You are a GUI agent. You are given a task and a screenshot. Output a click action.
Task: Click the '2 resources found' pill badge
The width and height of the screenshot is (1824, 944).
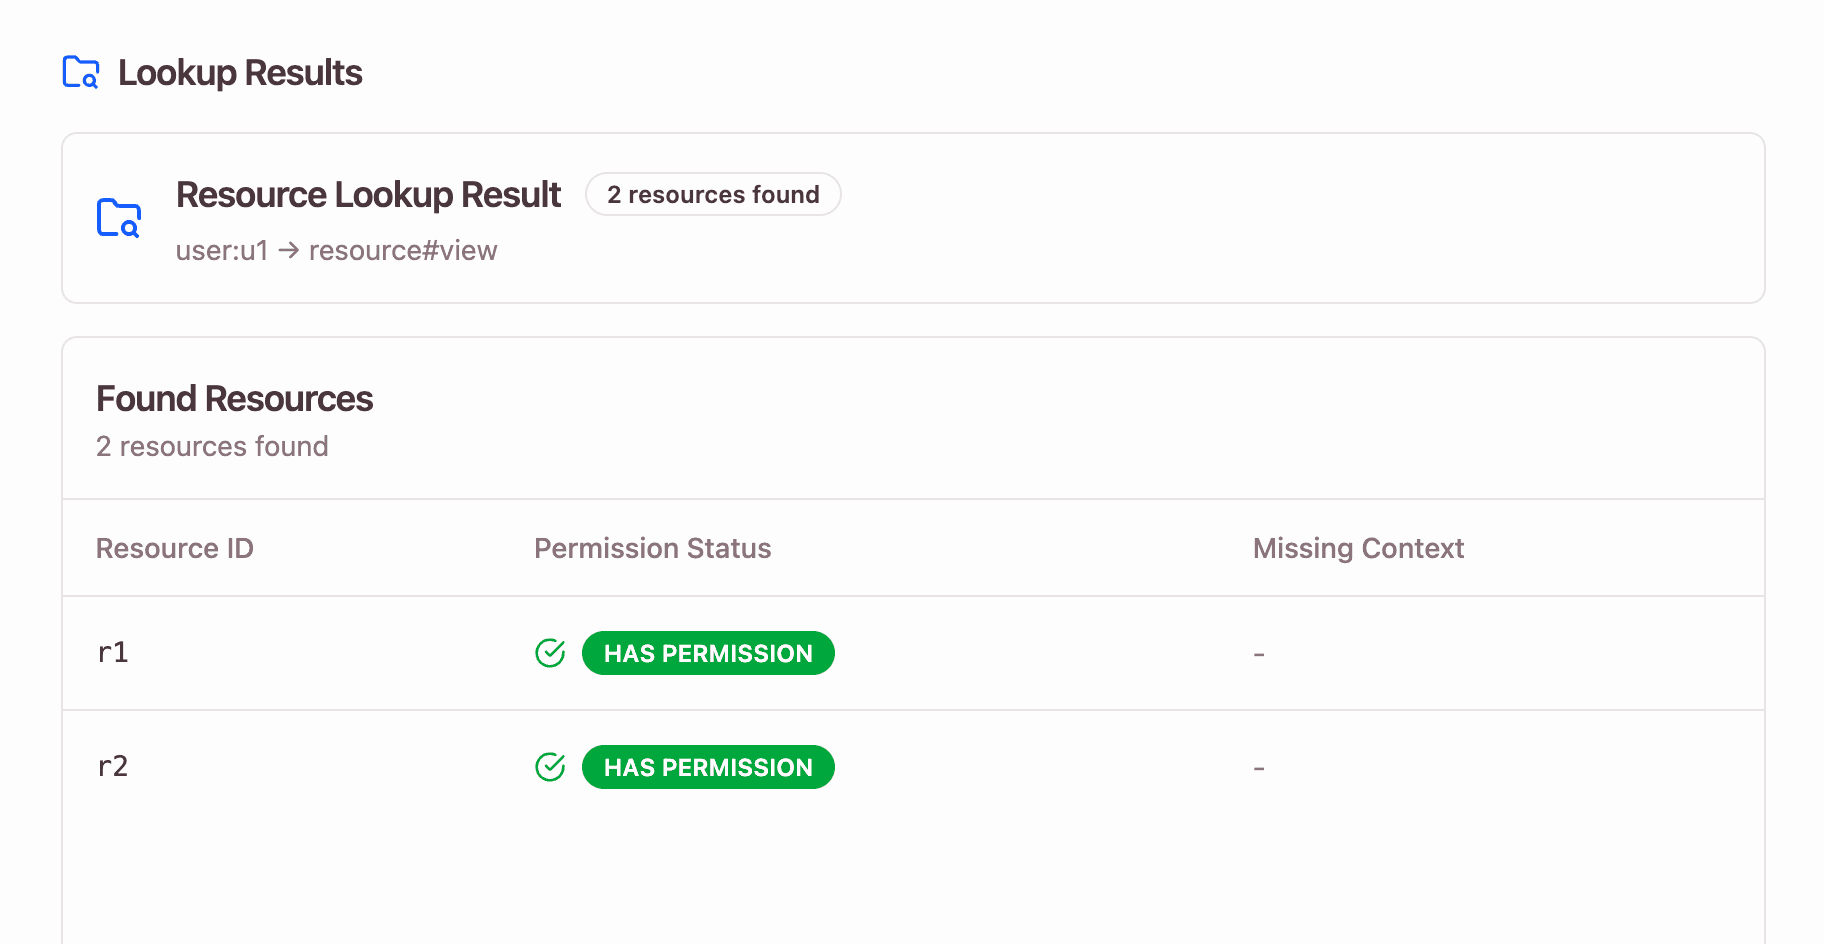point(712,194)
